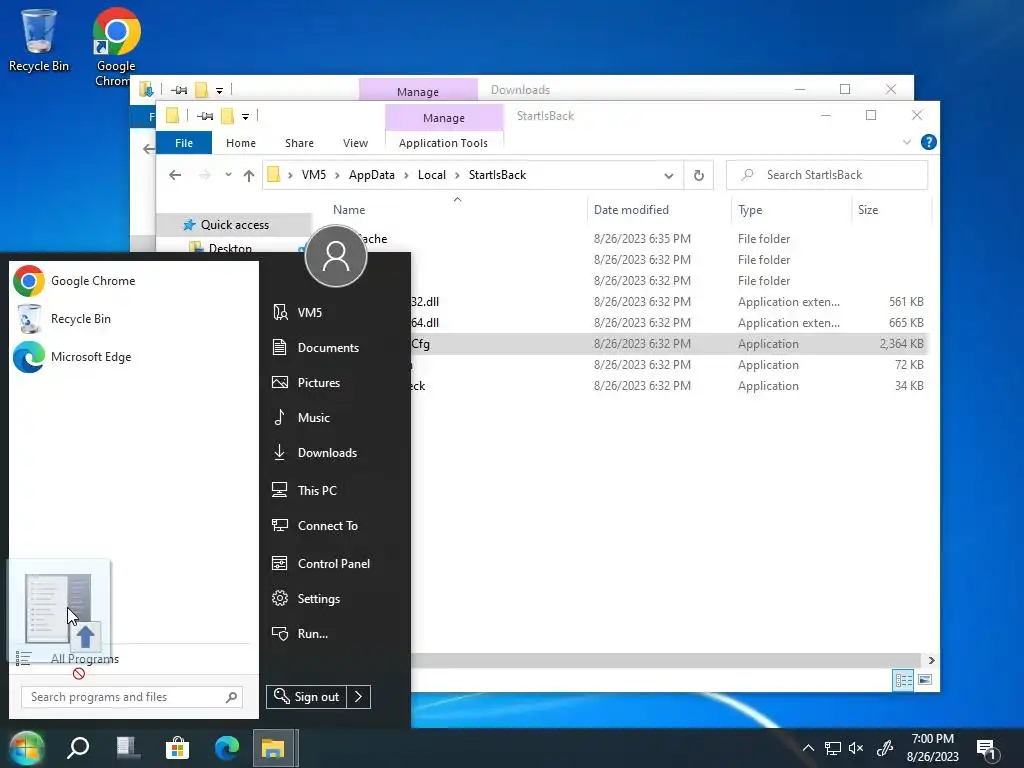Customize Quick Access Toolbar dropdown in StartIsBack
Screen dimensions: 1024x768
246,117
